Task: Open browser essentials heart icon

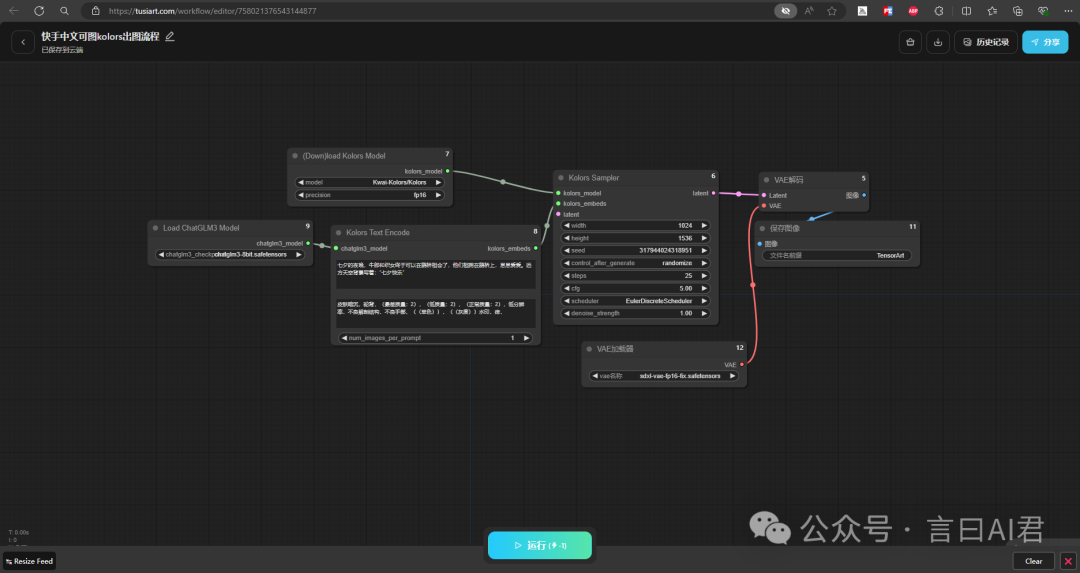Action: (1043, 11)
